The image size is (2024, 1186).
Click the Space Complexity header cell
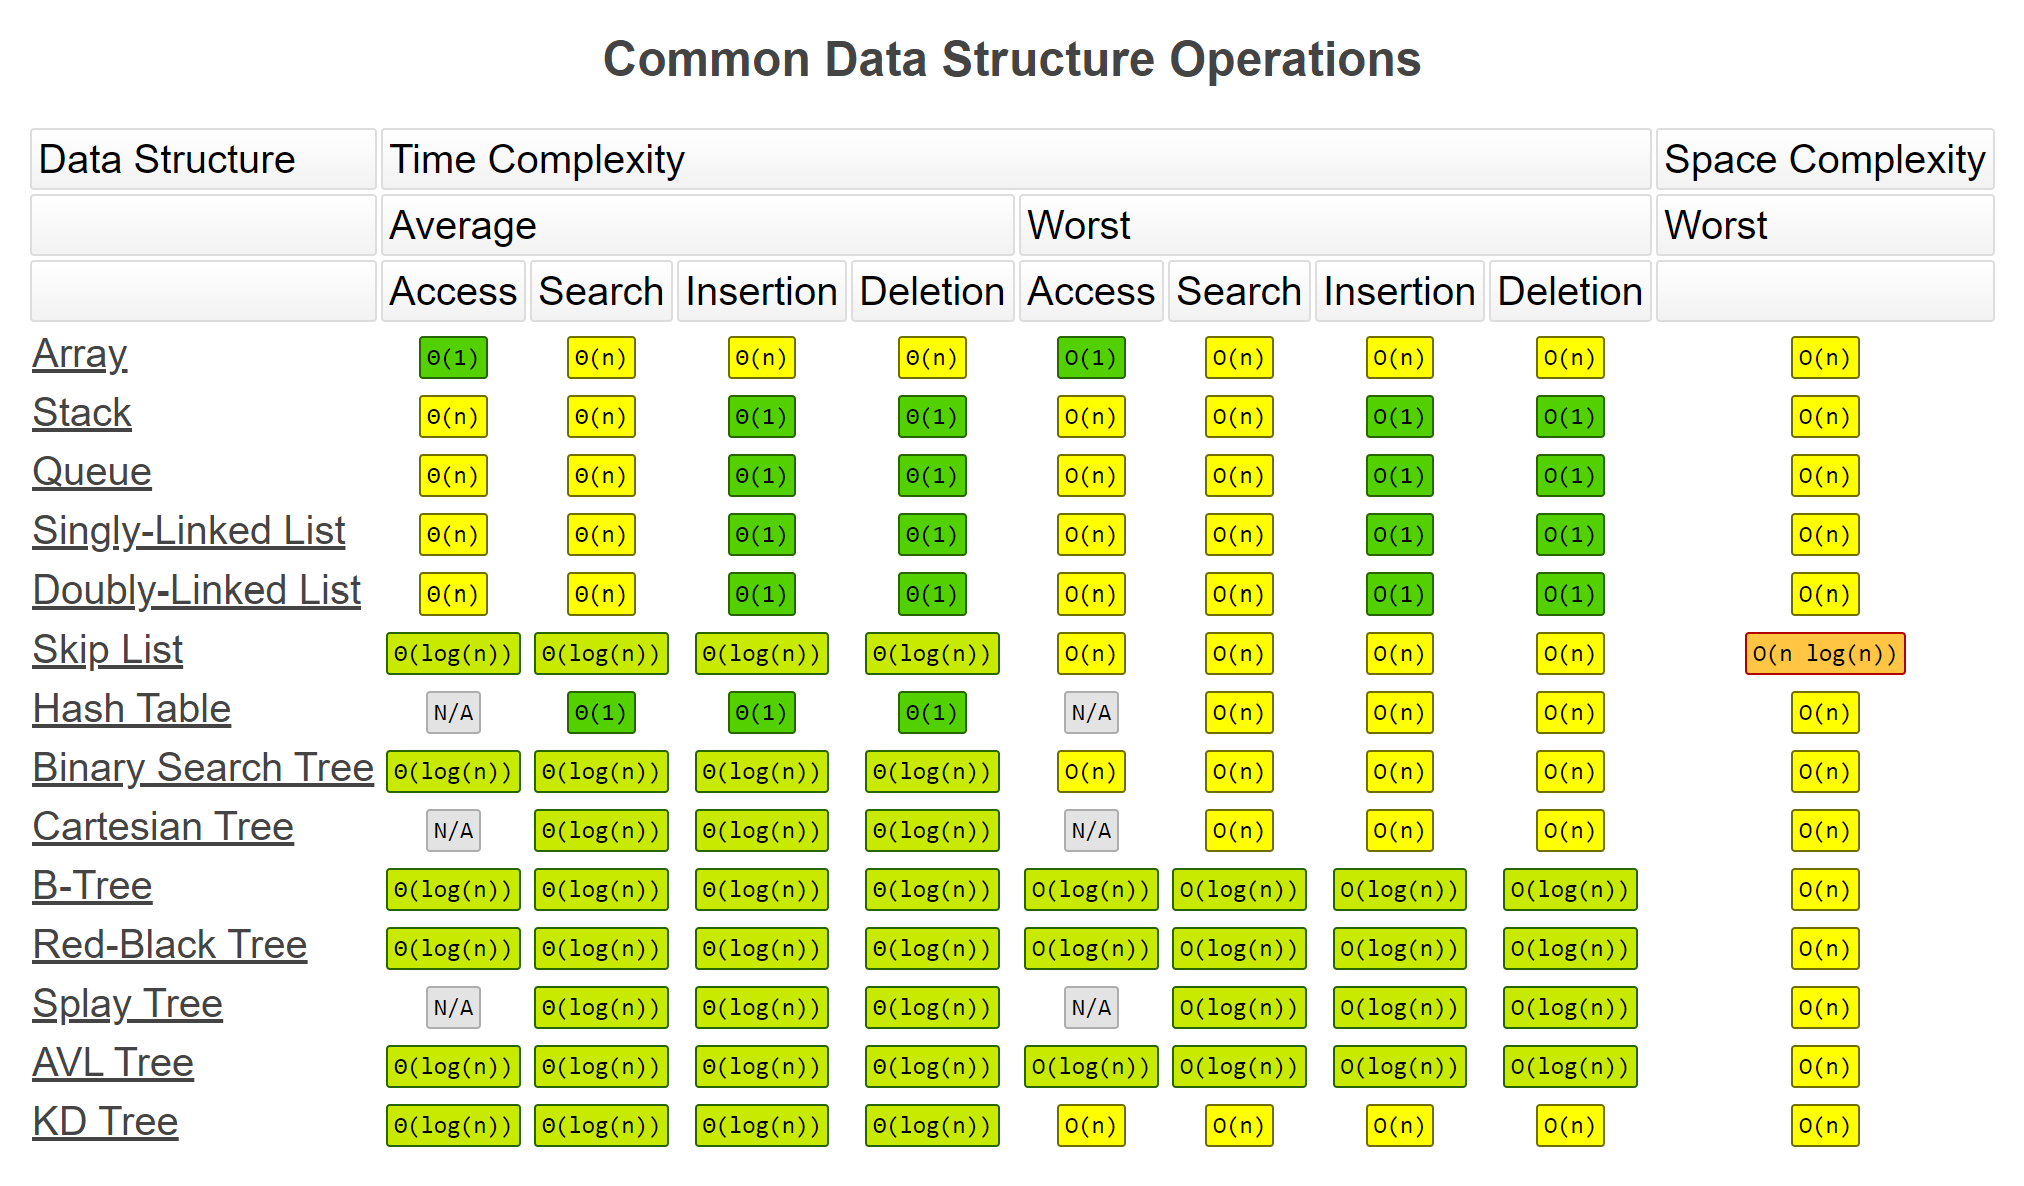(1824, 160)
